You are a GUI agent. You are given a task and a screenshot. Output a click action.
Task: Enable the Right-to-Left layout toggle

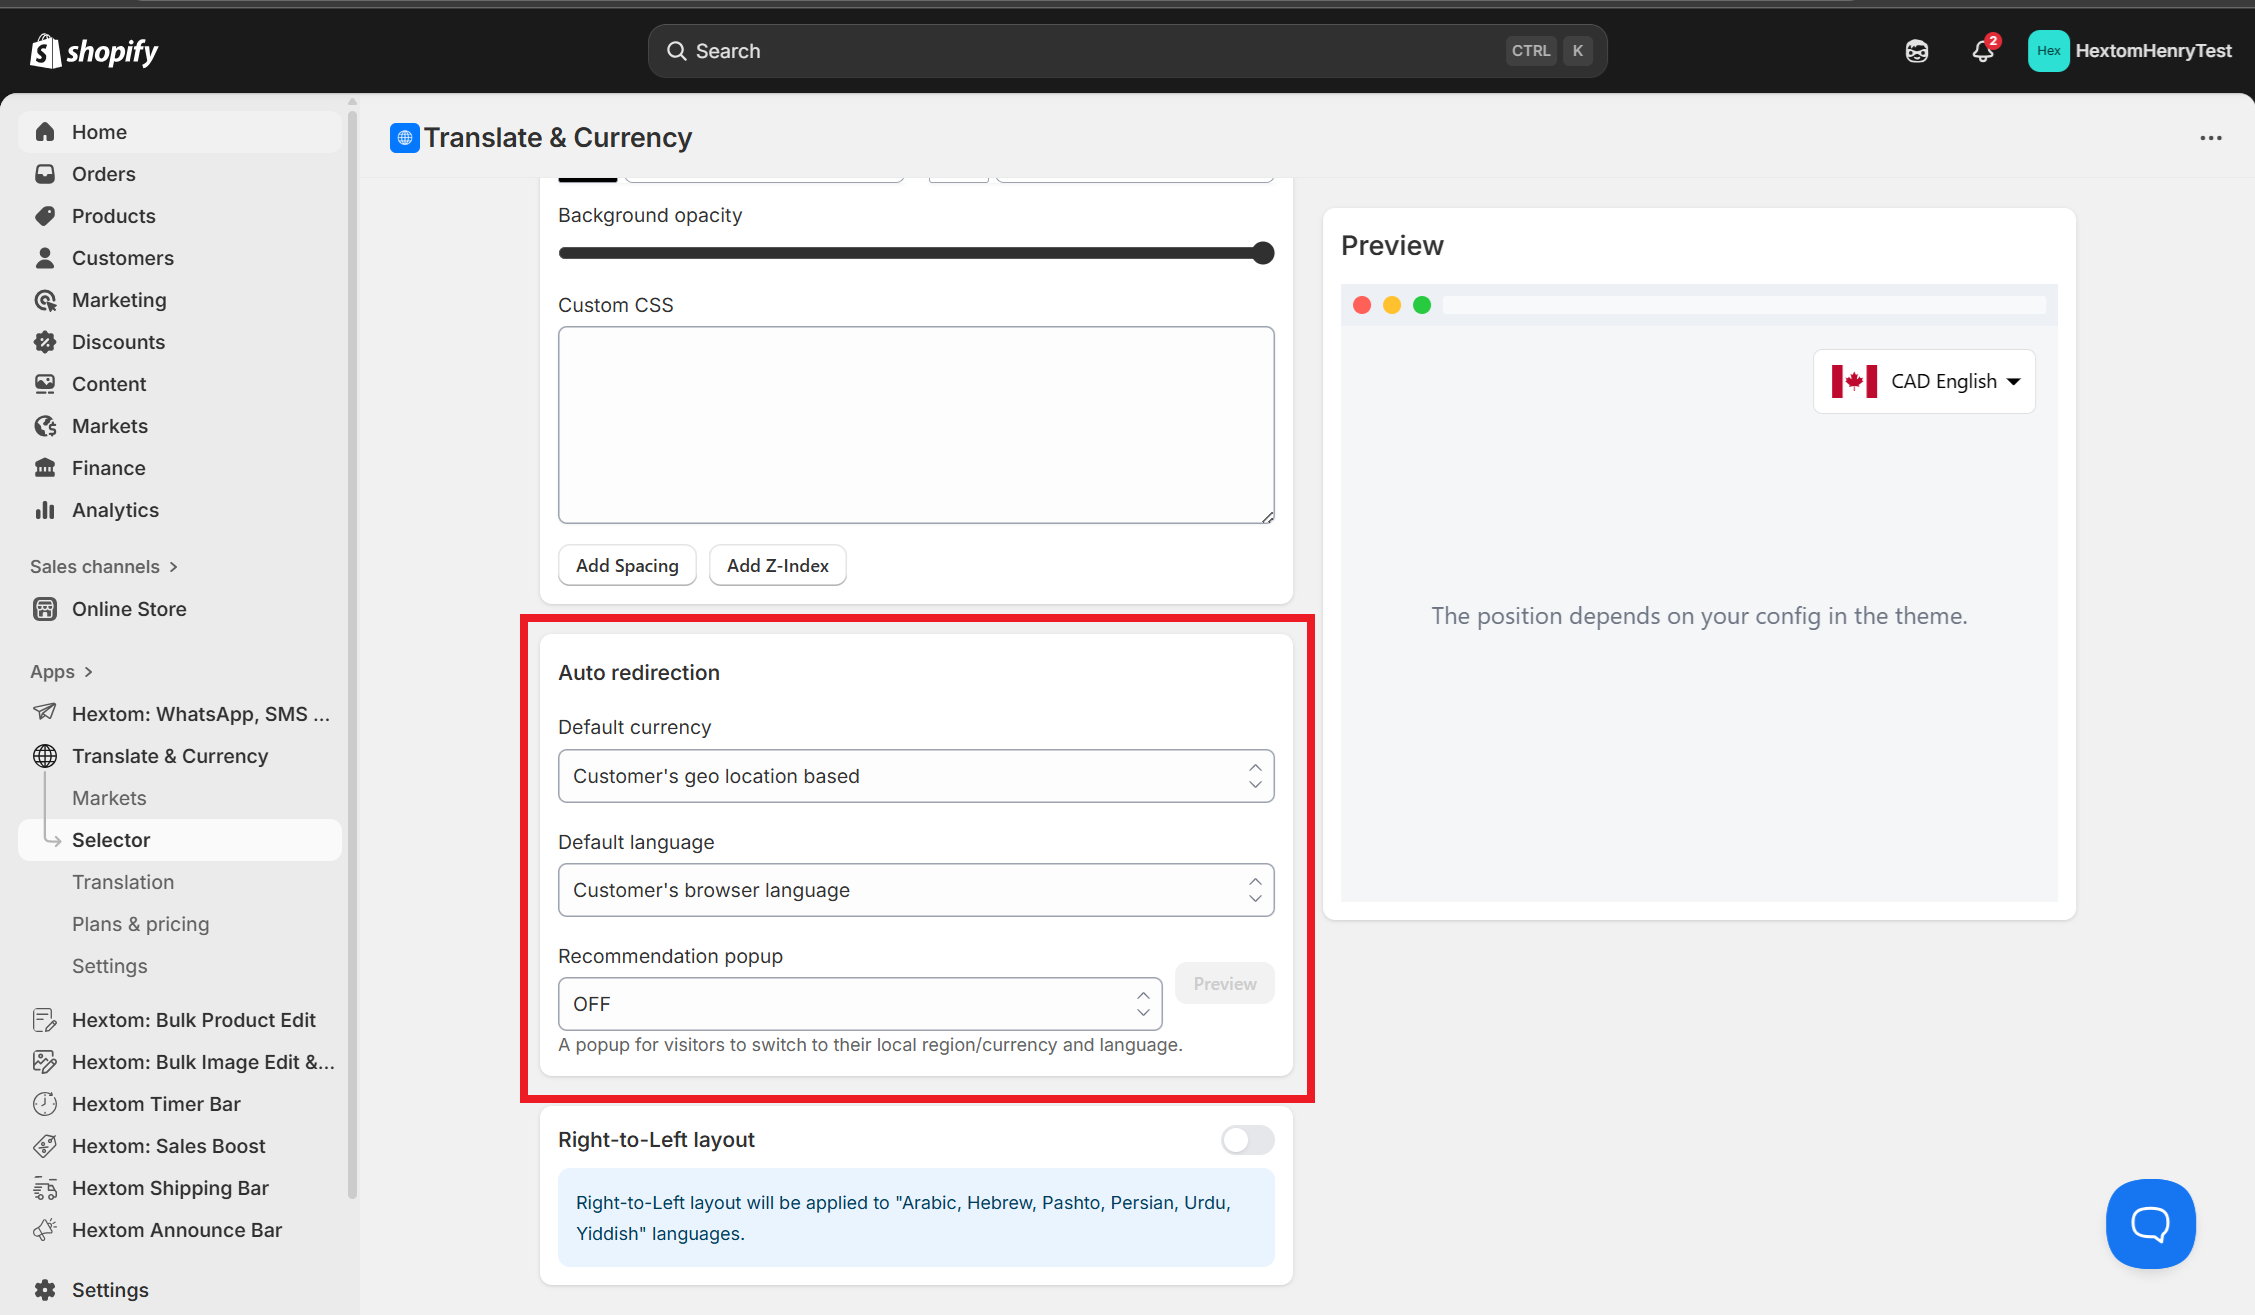(1247, 1140)
